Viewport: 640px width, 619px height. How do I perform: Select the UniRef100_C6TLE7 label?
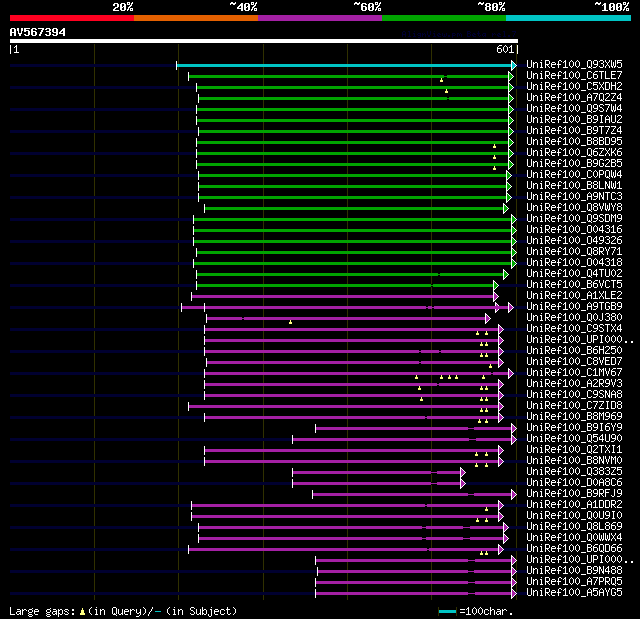coord(574,75)
